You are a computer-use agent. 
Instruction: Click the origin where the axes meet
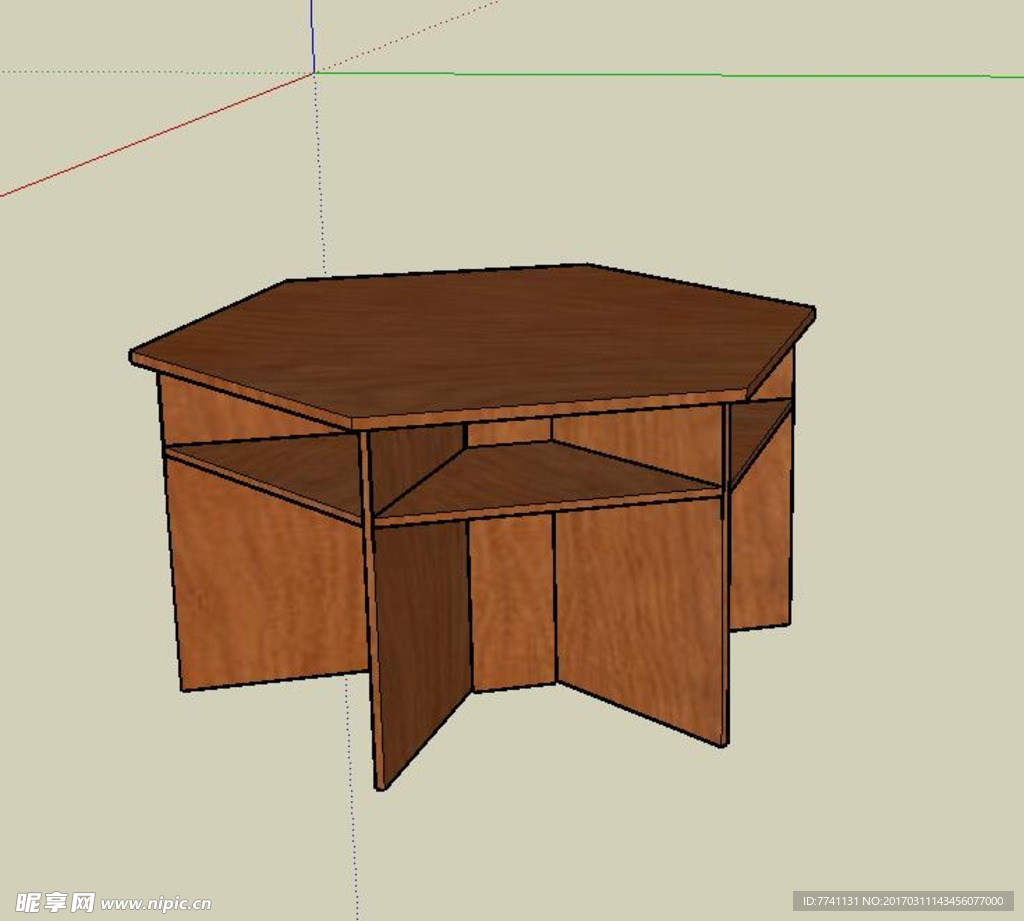click(314, 72)
